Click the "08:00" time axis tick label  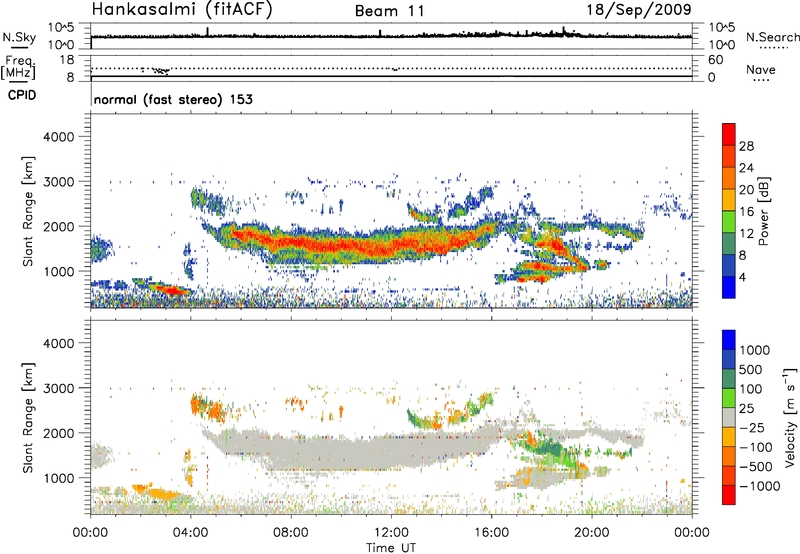[x=291, y=533]
